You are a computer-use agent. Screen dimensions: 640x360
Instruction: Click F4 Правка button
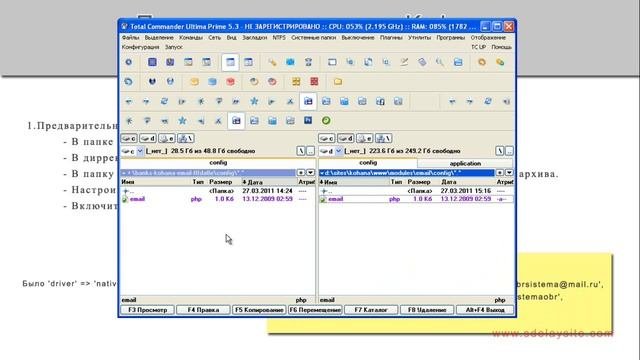tap(203, 310)
